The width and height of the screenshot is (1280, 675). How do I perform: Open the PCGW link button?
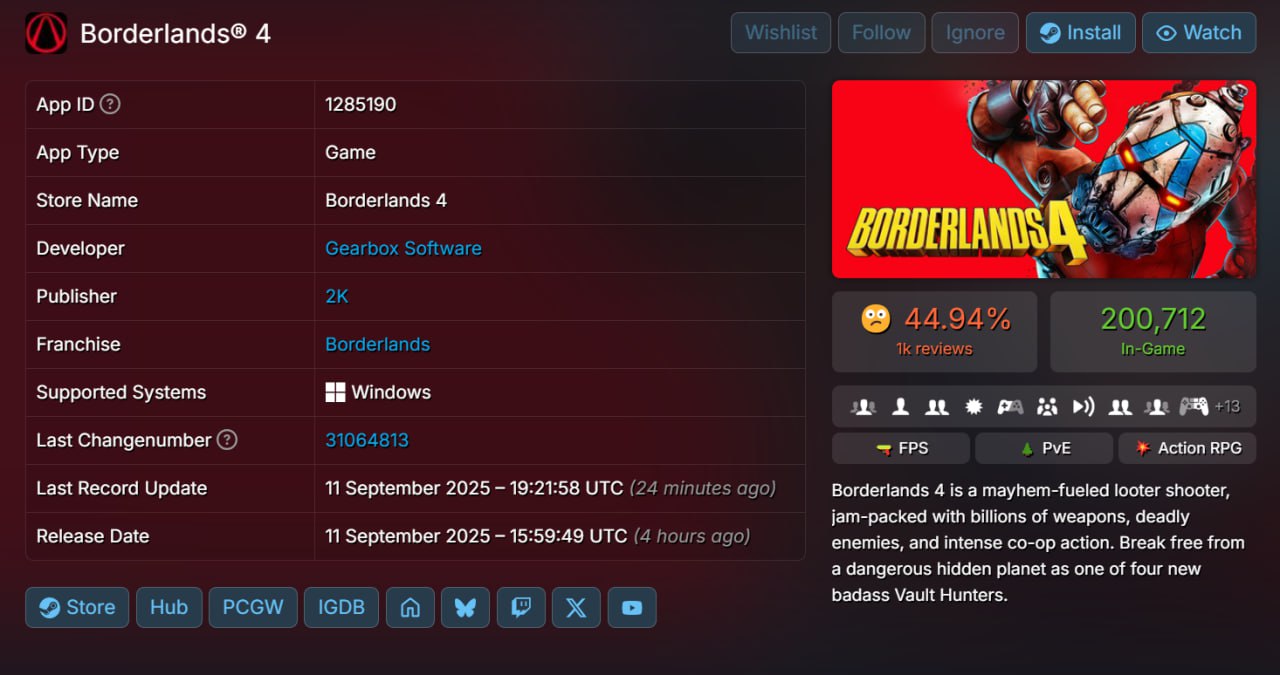253,607
